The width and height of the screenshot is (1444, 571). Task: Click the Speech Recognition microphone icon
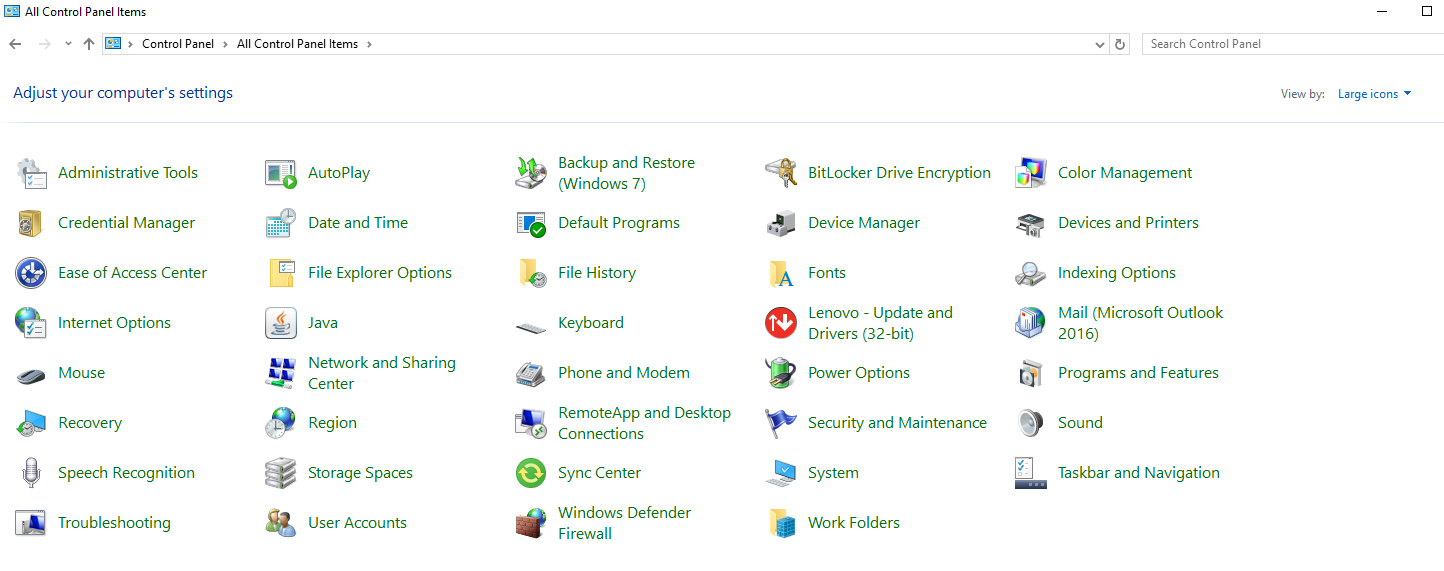coord(31,473)
